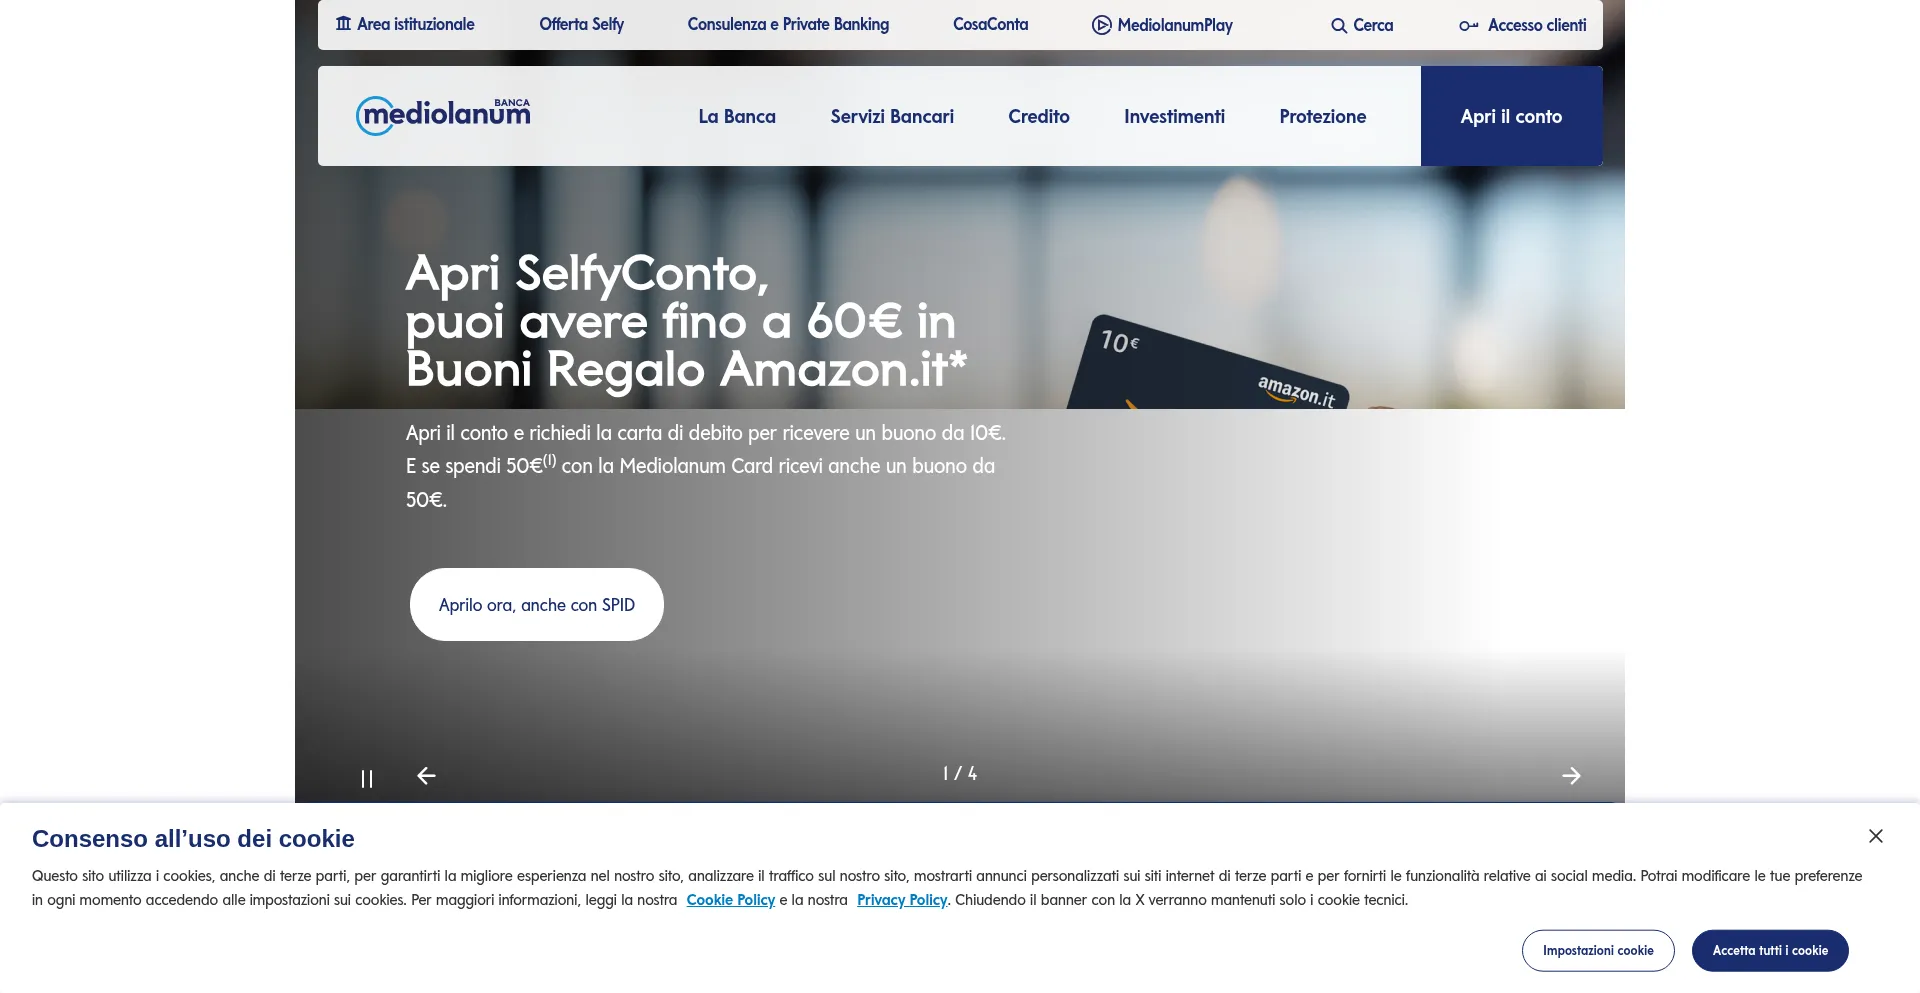The image size is (1920, 993).
Task: Click Aprilo ora, anche con SPID
Action: coord(537,605)
